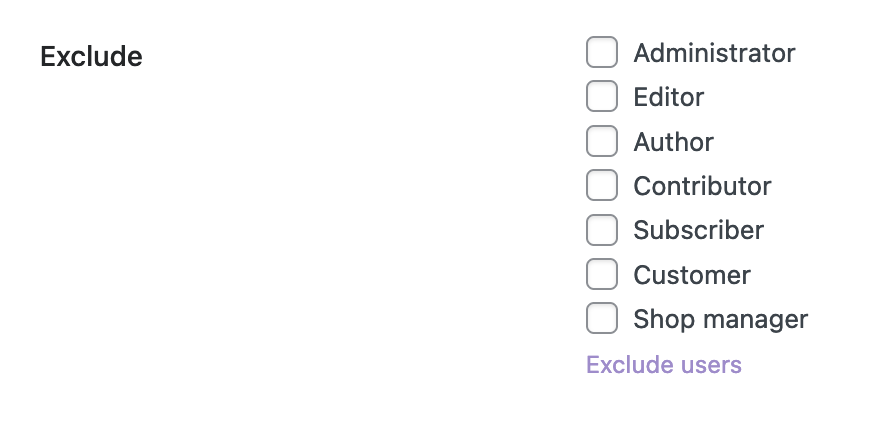The image size is (896, 434).
Task: Click the Exclude section heading
Action: click(x=91, y=57)
